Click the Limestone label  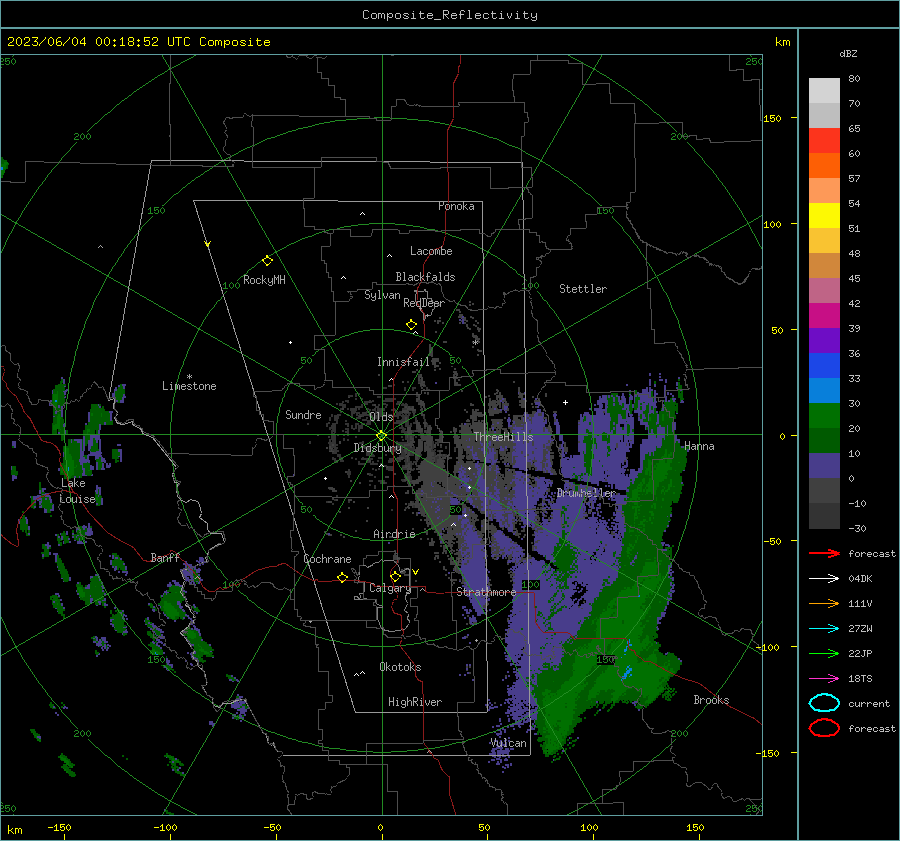[x=189, y=386]
